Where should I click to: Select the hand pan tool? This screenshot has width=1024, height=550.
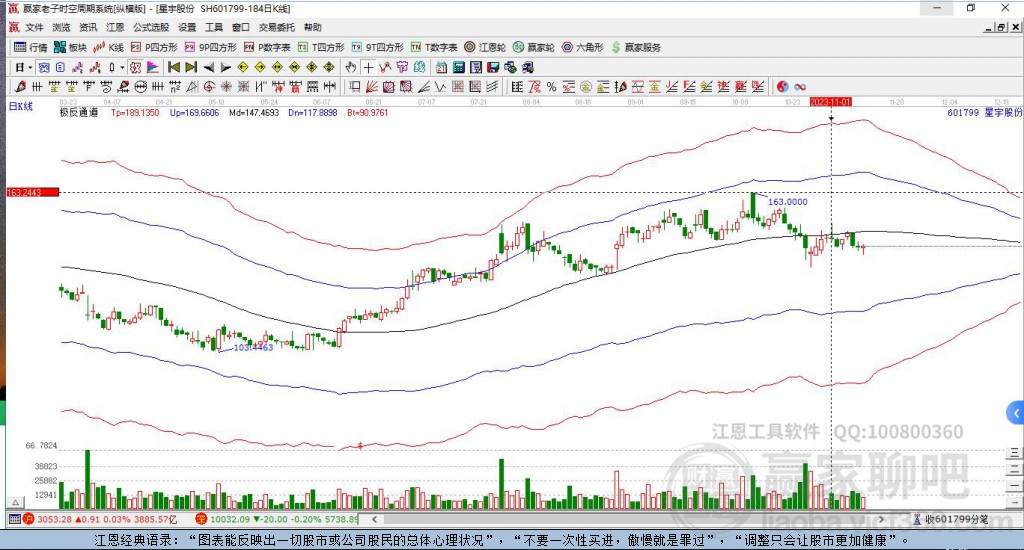(x=351, y=67)
